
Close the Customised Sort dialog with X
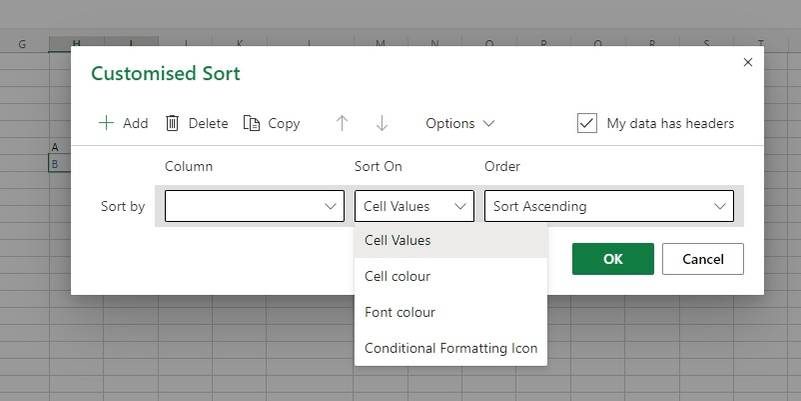pos(747,62)
